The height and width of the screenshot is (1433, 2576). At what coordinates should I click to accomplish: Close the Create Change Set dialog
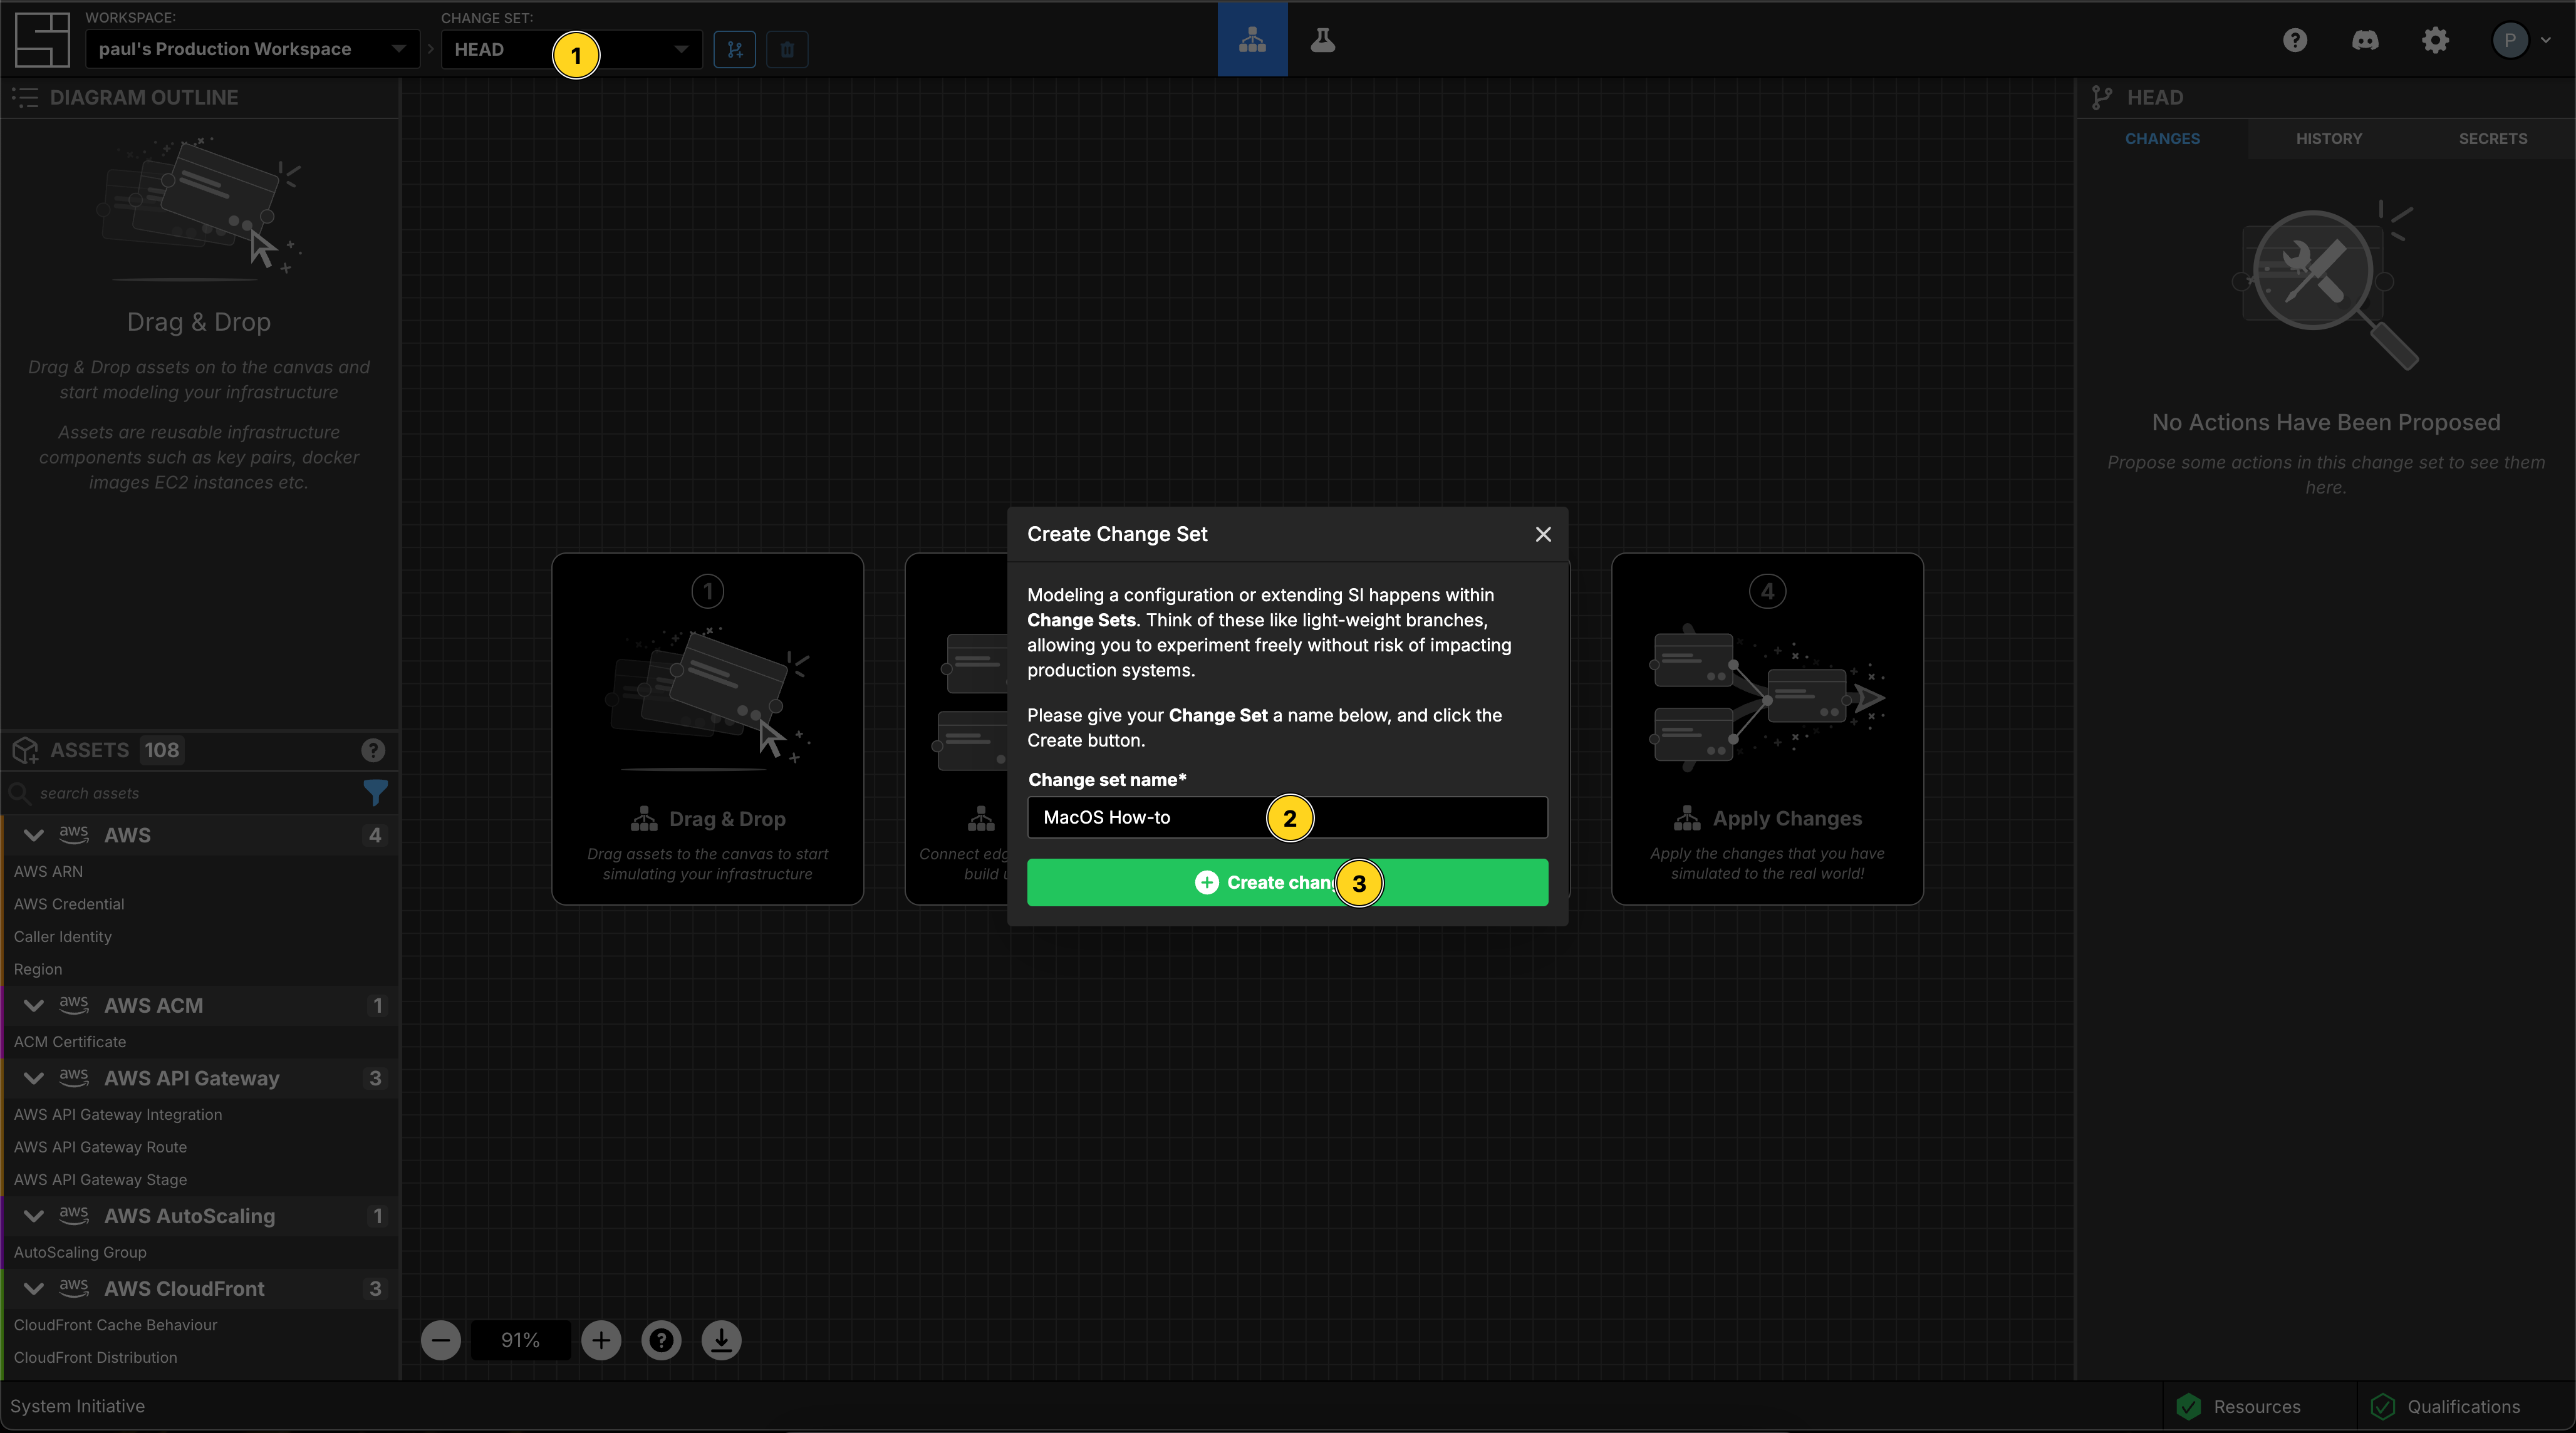pyautogui.click(x=1543, y=534)
